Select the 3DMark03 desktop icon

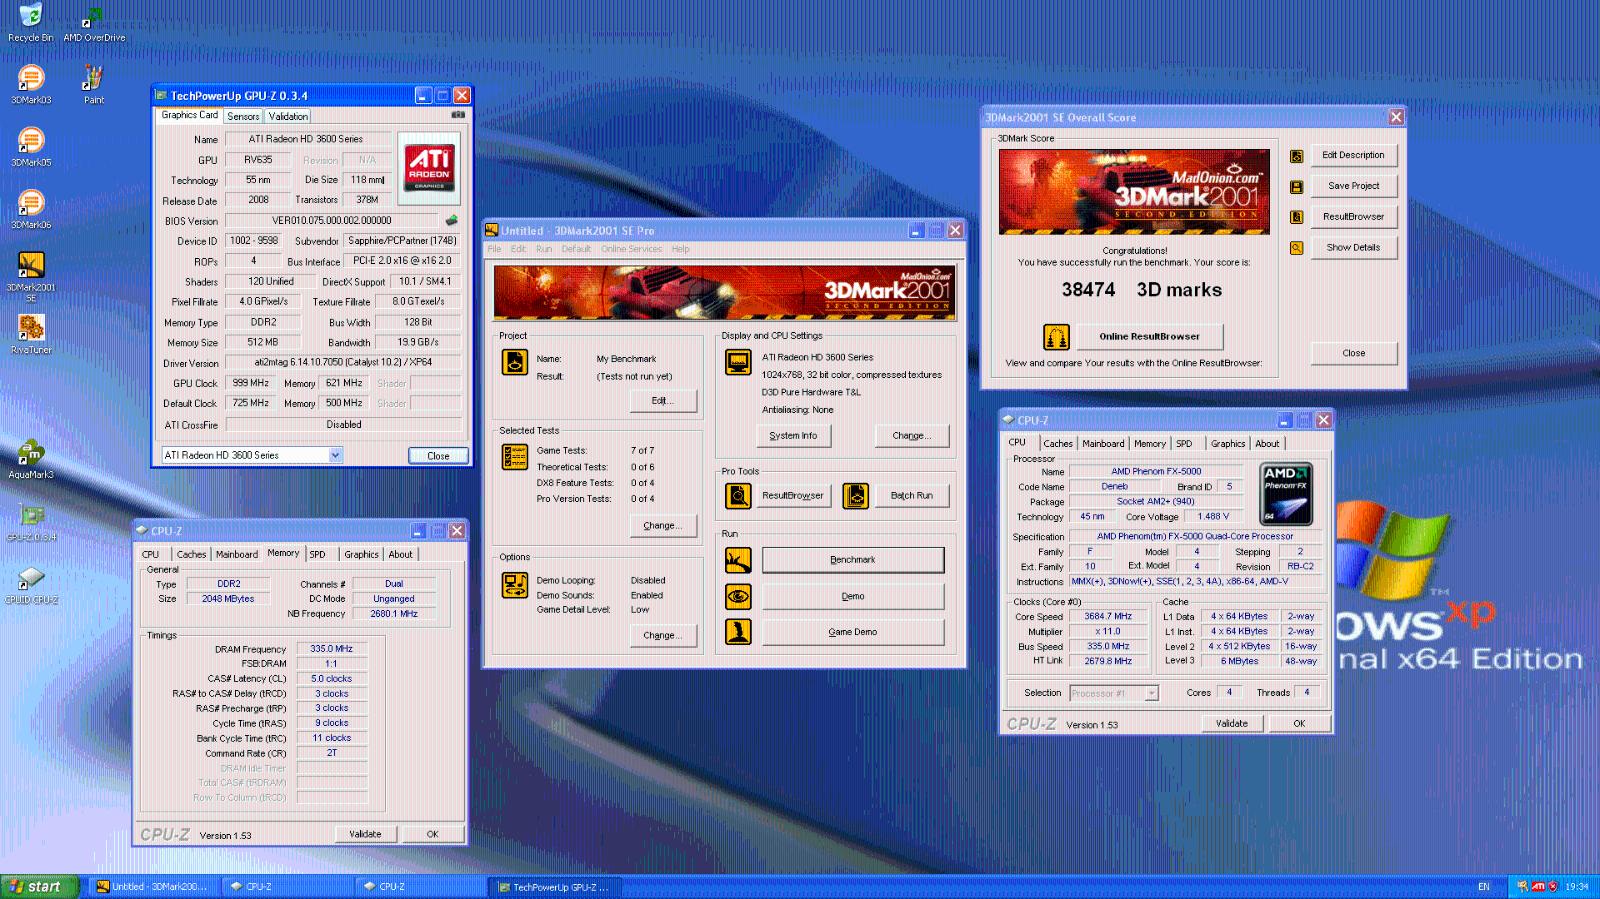point(31,84)
